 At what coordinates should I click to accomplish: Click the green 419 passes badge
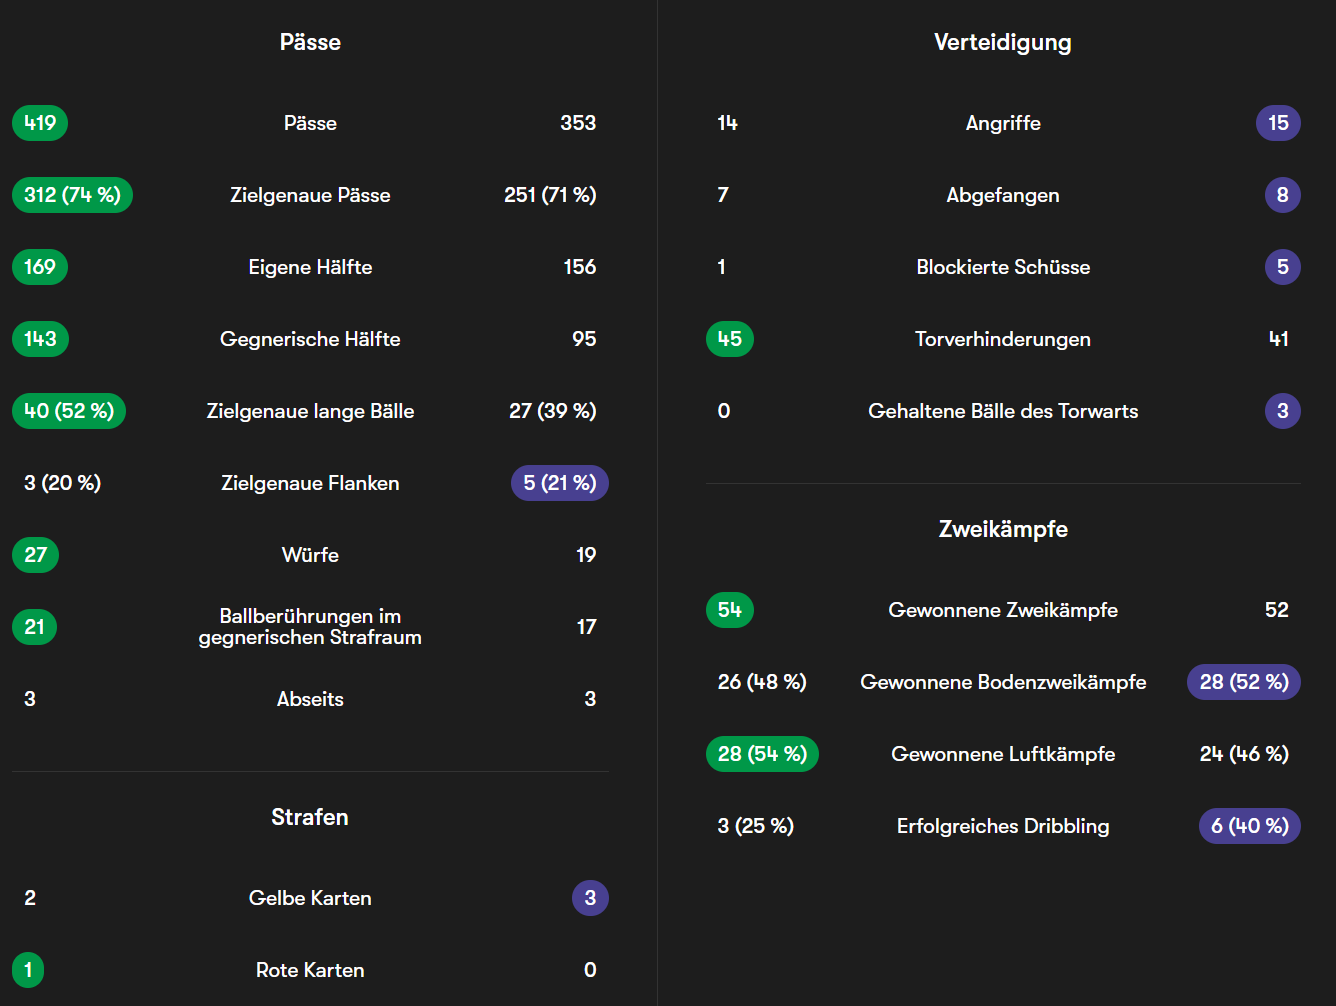point(40,123)
